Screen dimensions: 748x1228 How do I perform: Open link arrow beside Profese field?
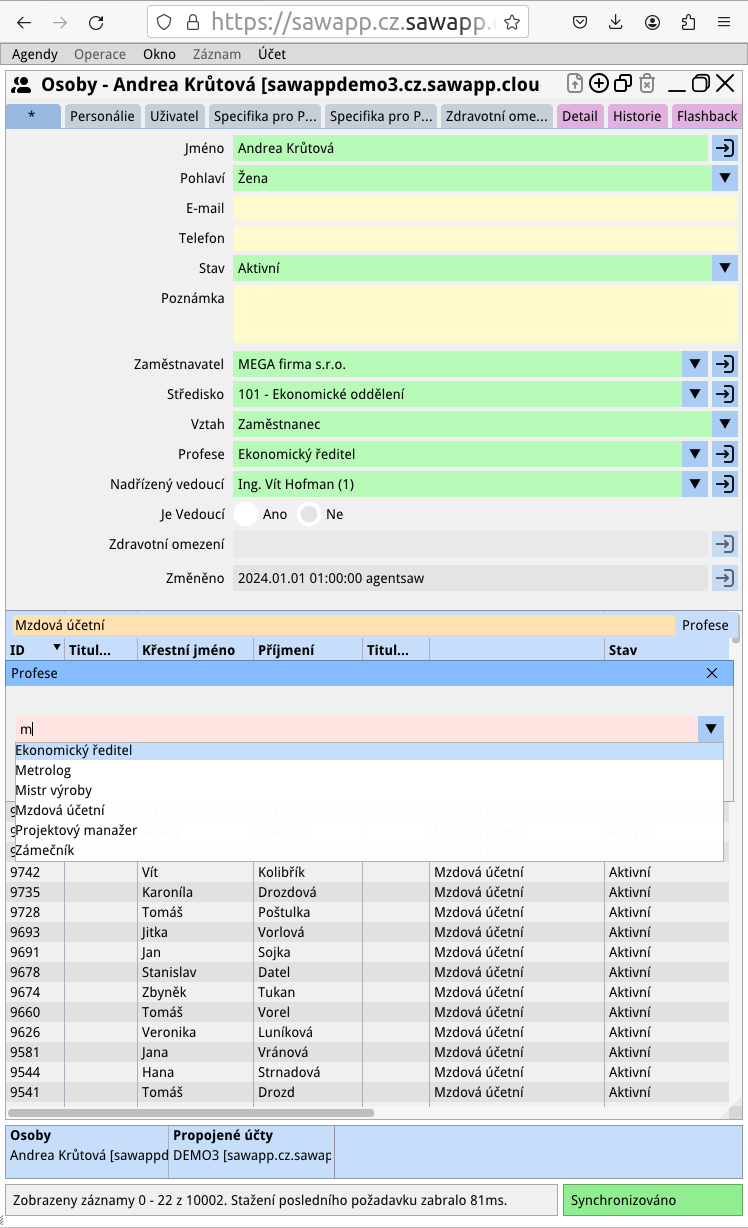click(x=724, y=454)
